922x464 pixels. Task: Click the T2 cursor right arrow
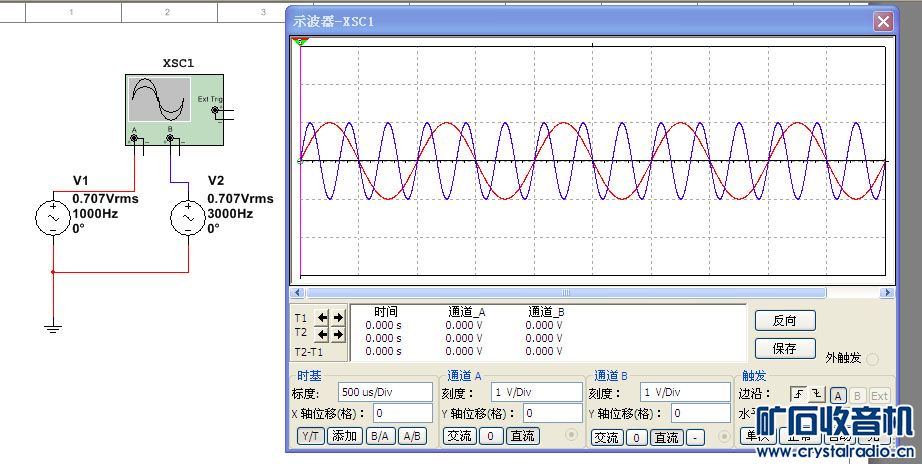click(338, 334)
